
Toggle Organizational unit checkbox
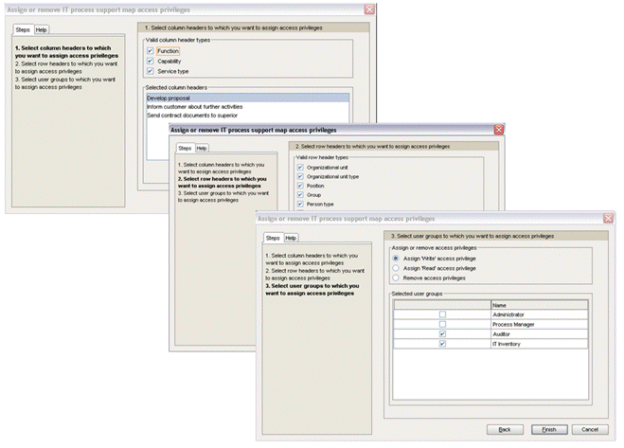click(300, 168)
